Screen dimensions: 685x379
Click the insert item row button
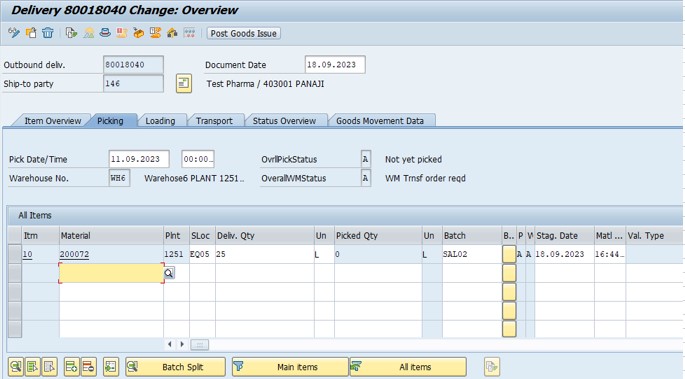pyautogui.click(x=72, y=367)
